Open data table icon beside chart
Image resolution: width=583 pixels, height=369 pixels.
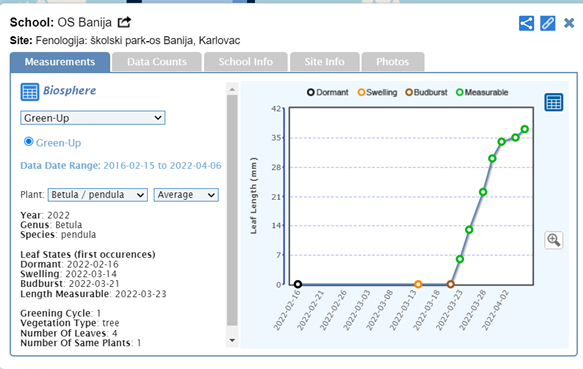point(554,102)
